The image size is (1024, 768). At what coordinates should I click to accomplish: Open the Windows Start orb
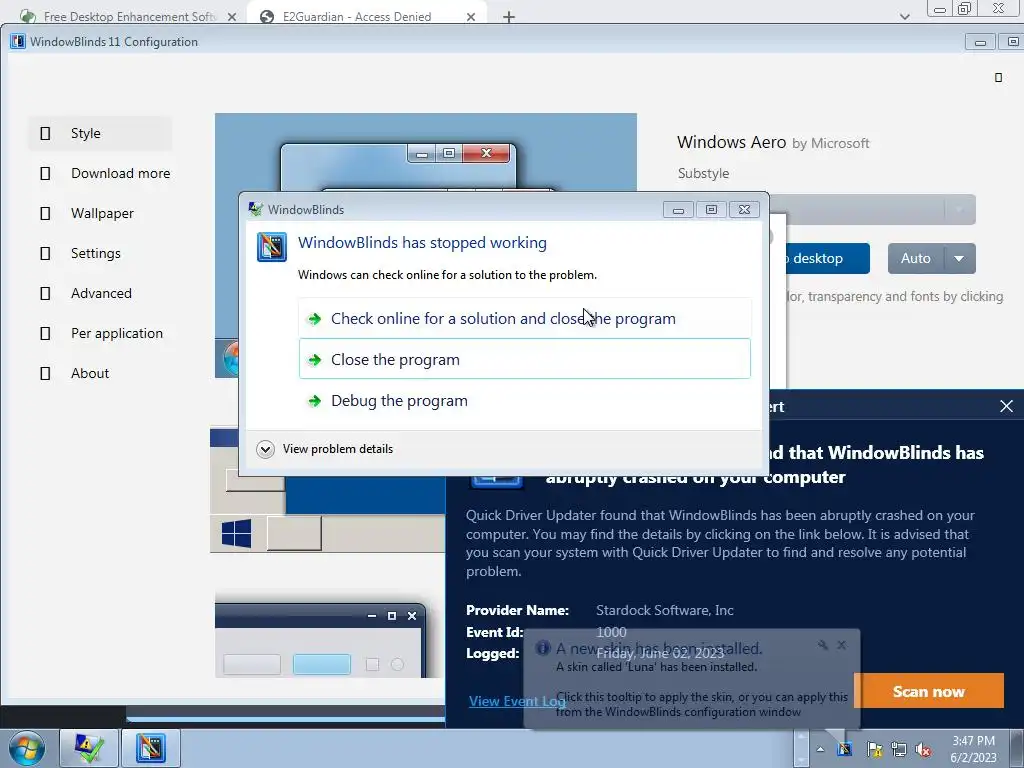(27, 748)
